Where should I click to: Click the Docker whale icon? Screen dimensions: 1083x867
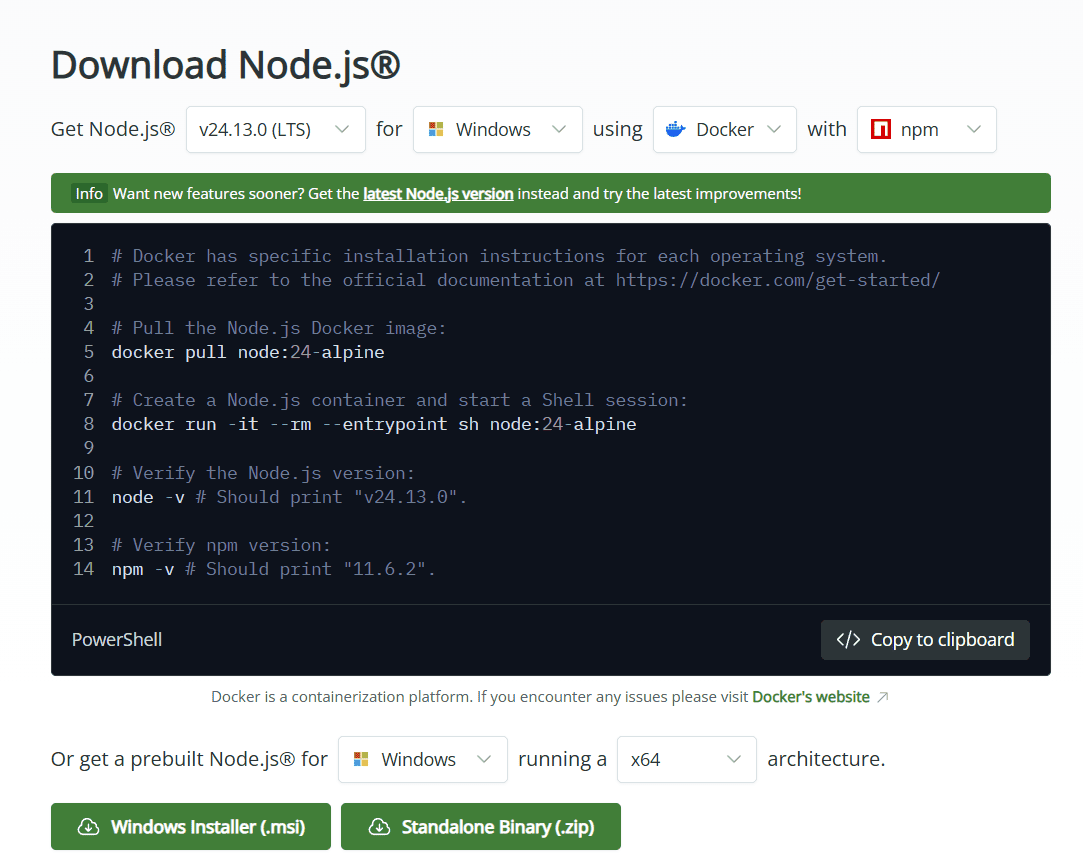[675, 129]
